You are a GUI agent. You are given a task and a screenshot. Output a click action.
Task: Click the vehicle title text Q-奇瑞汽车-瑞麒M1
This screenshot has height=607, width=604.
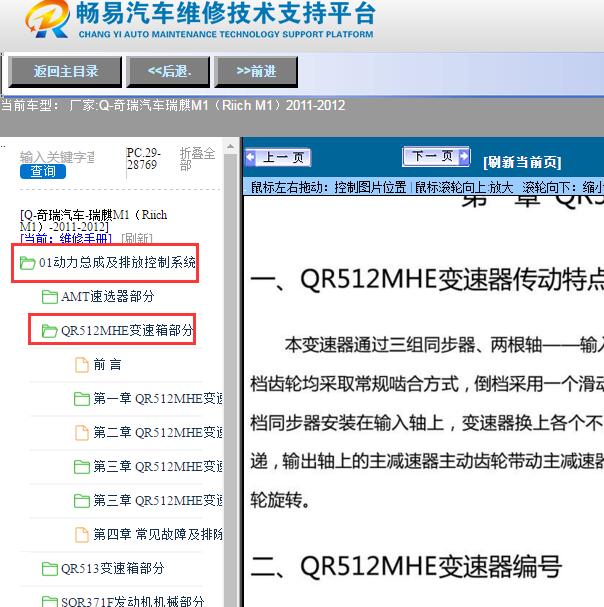point(93,220)
